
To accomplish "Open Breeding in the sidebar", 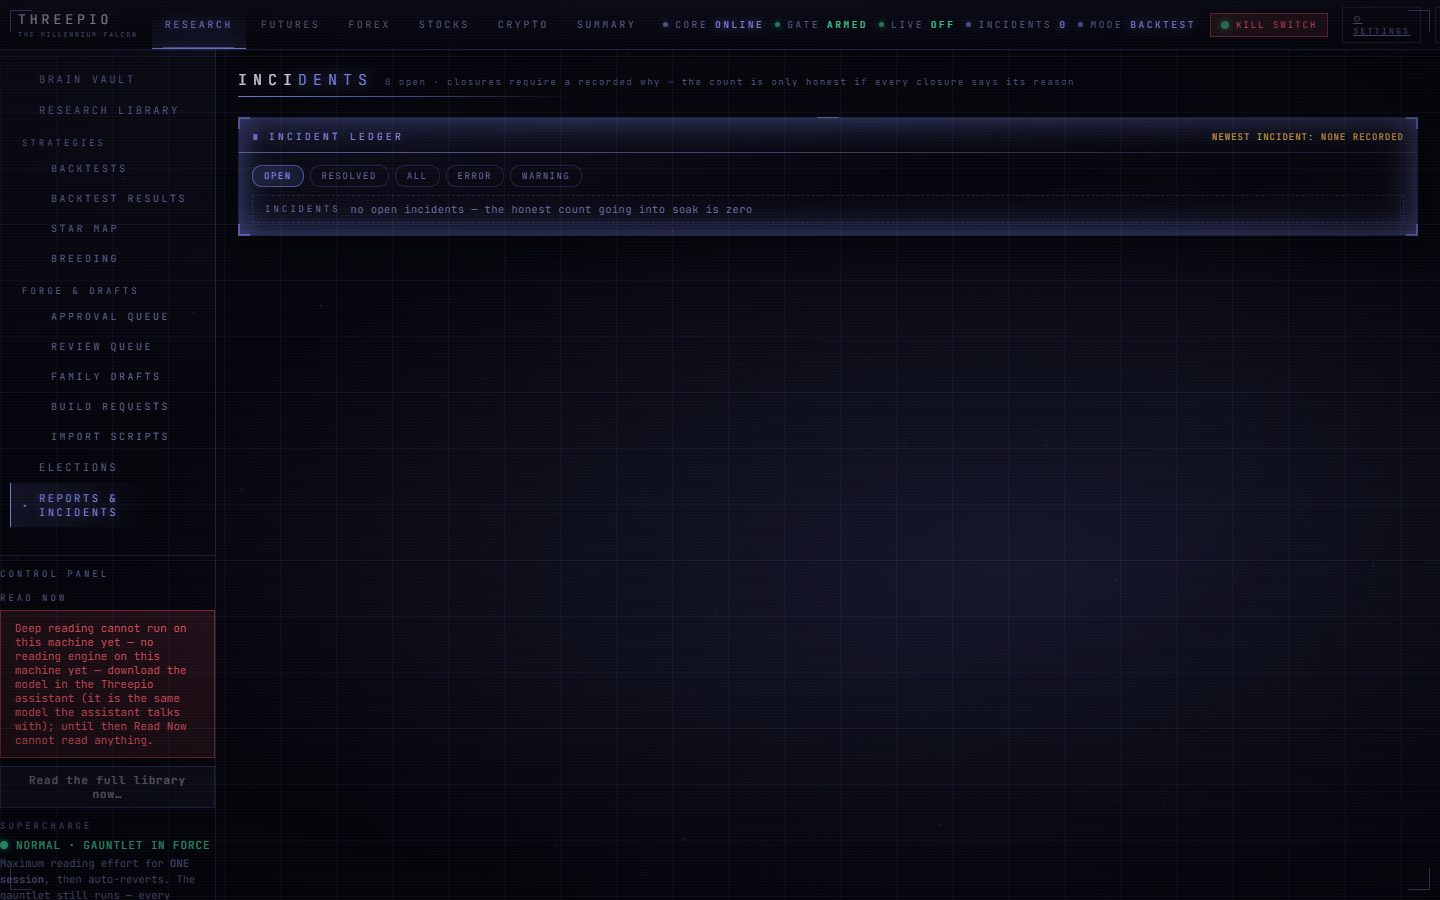I will click(85, 258).
